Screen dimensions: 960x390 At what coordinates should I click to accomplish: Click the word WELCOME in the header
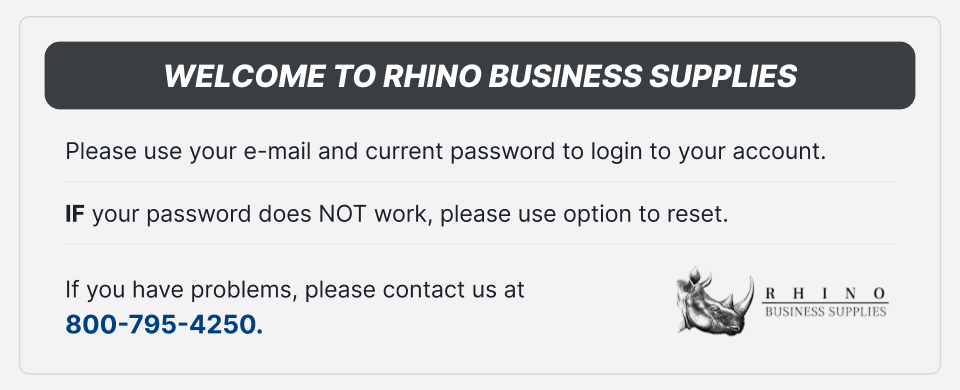(x=244, y=76)
